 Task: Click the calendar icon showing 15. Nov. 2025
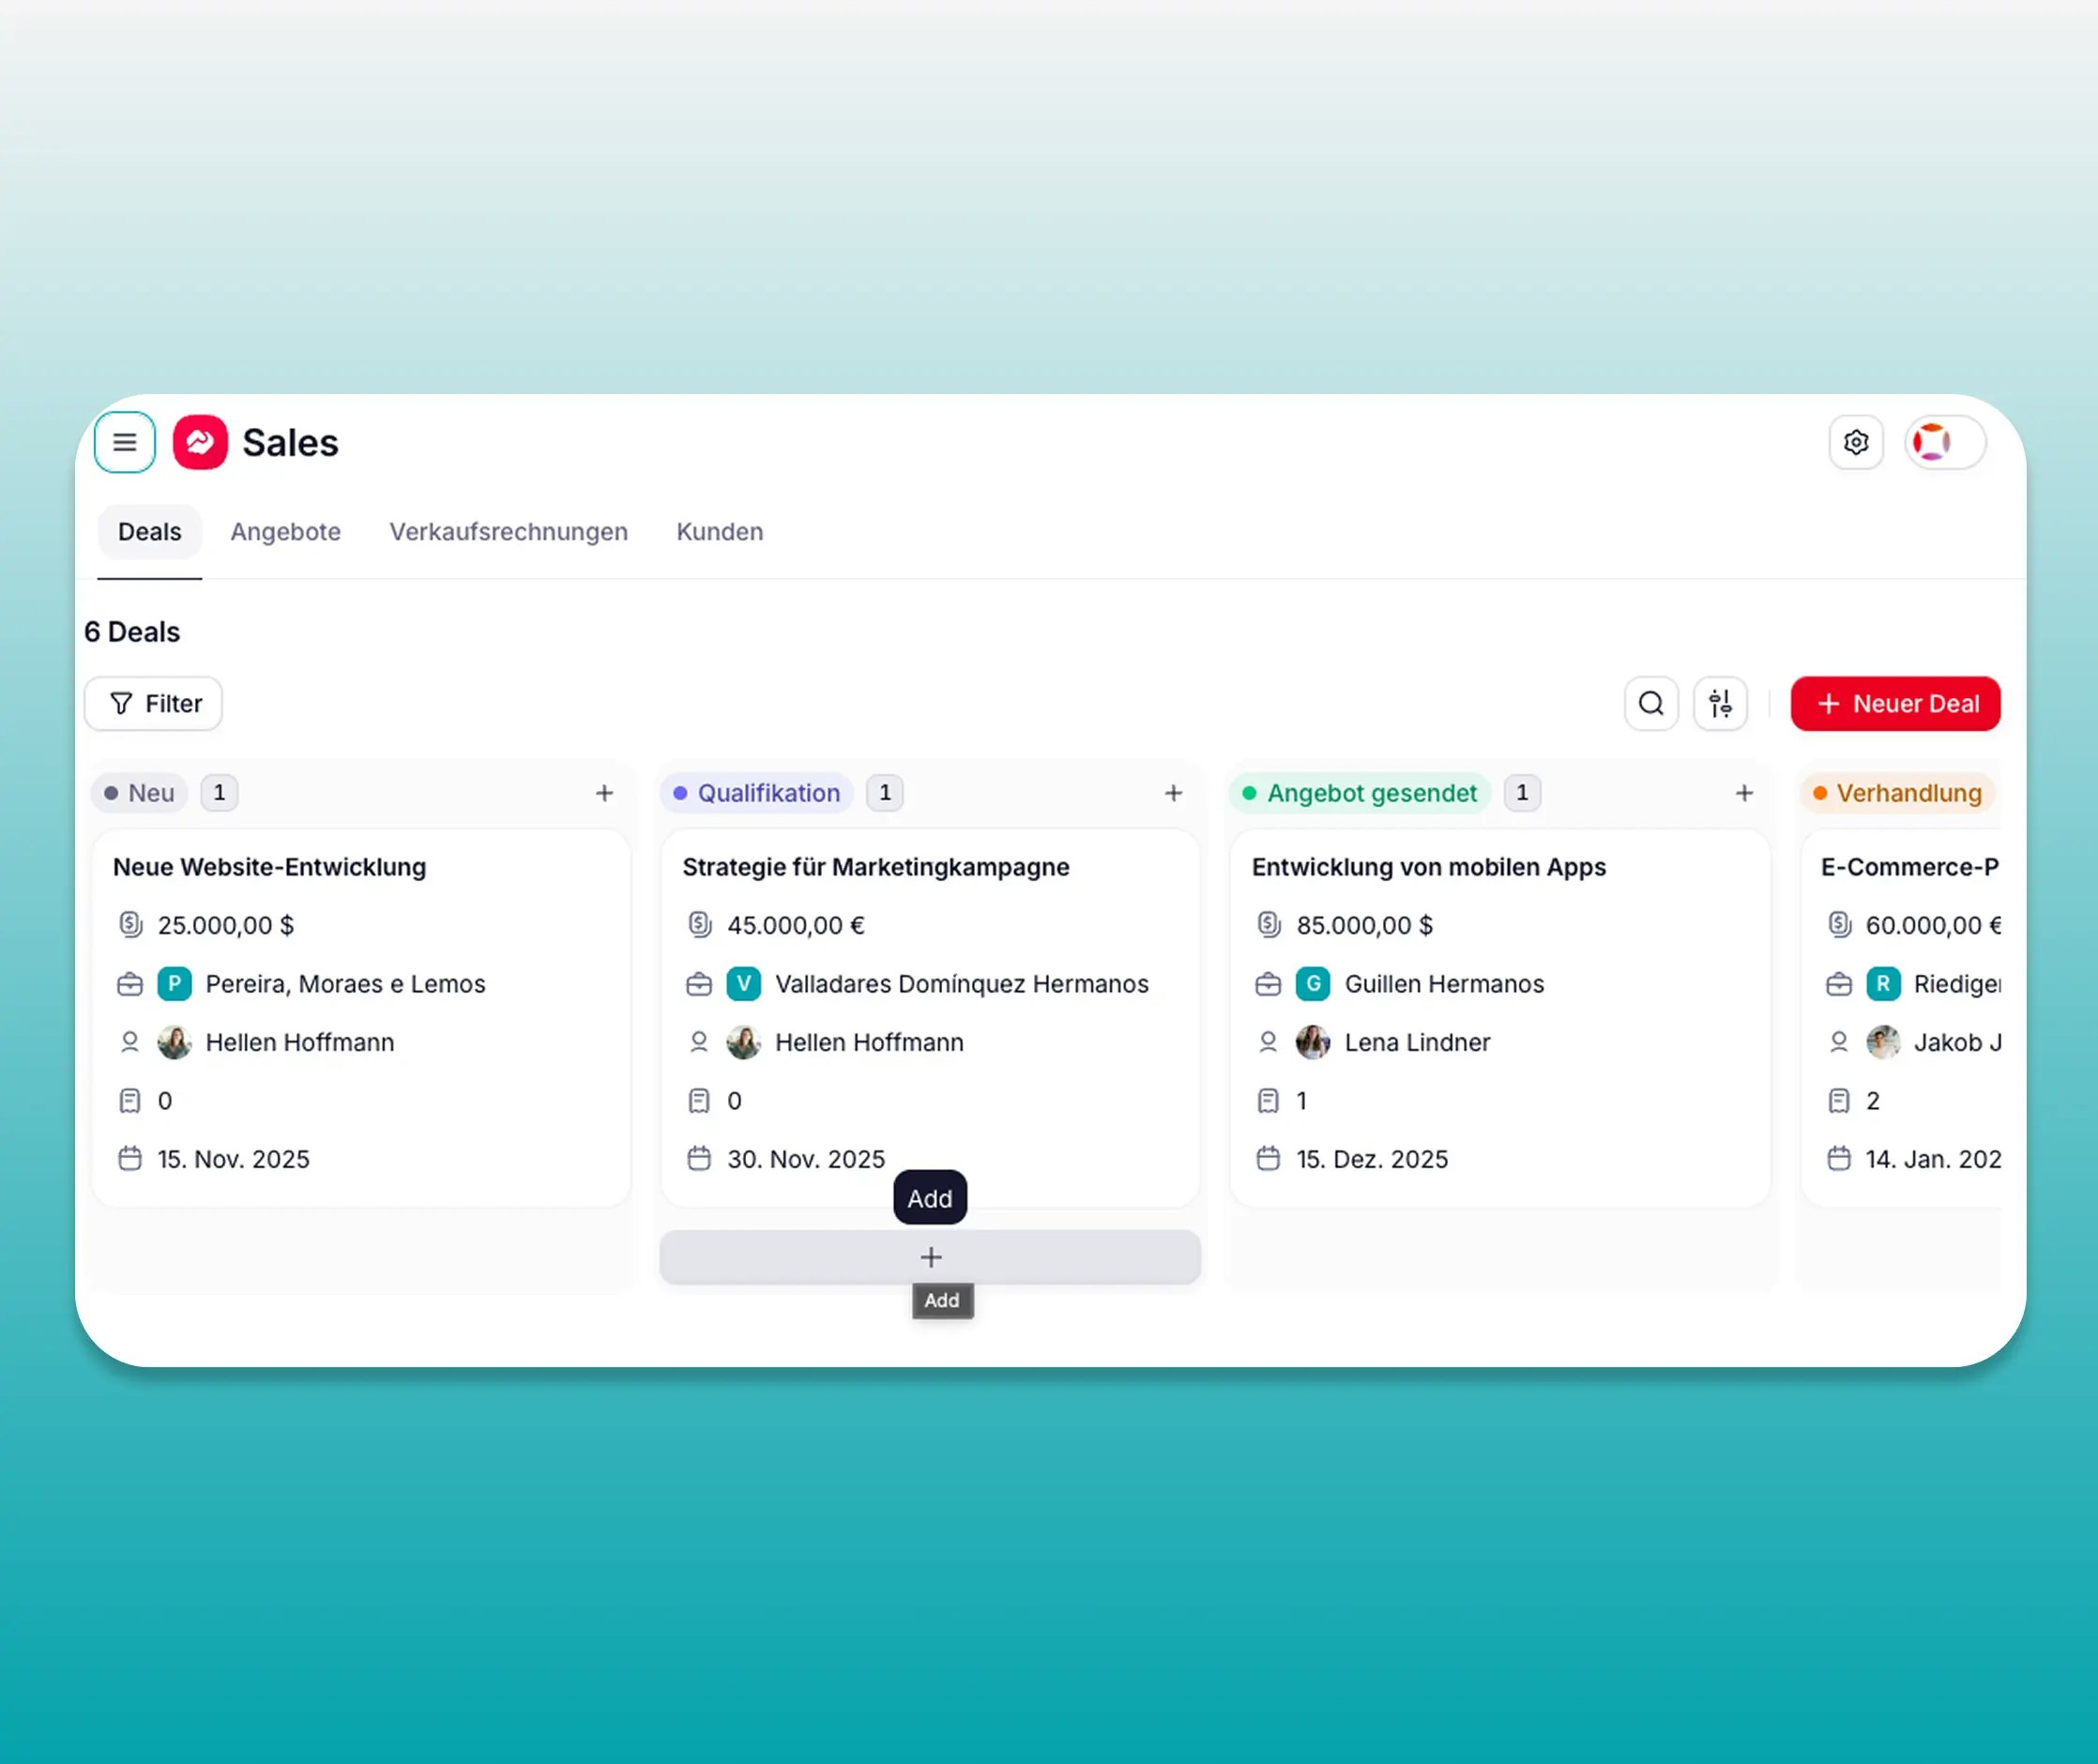[130, 1158]
